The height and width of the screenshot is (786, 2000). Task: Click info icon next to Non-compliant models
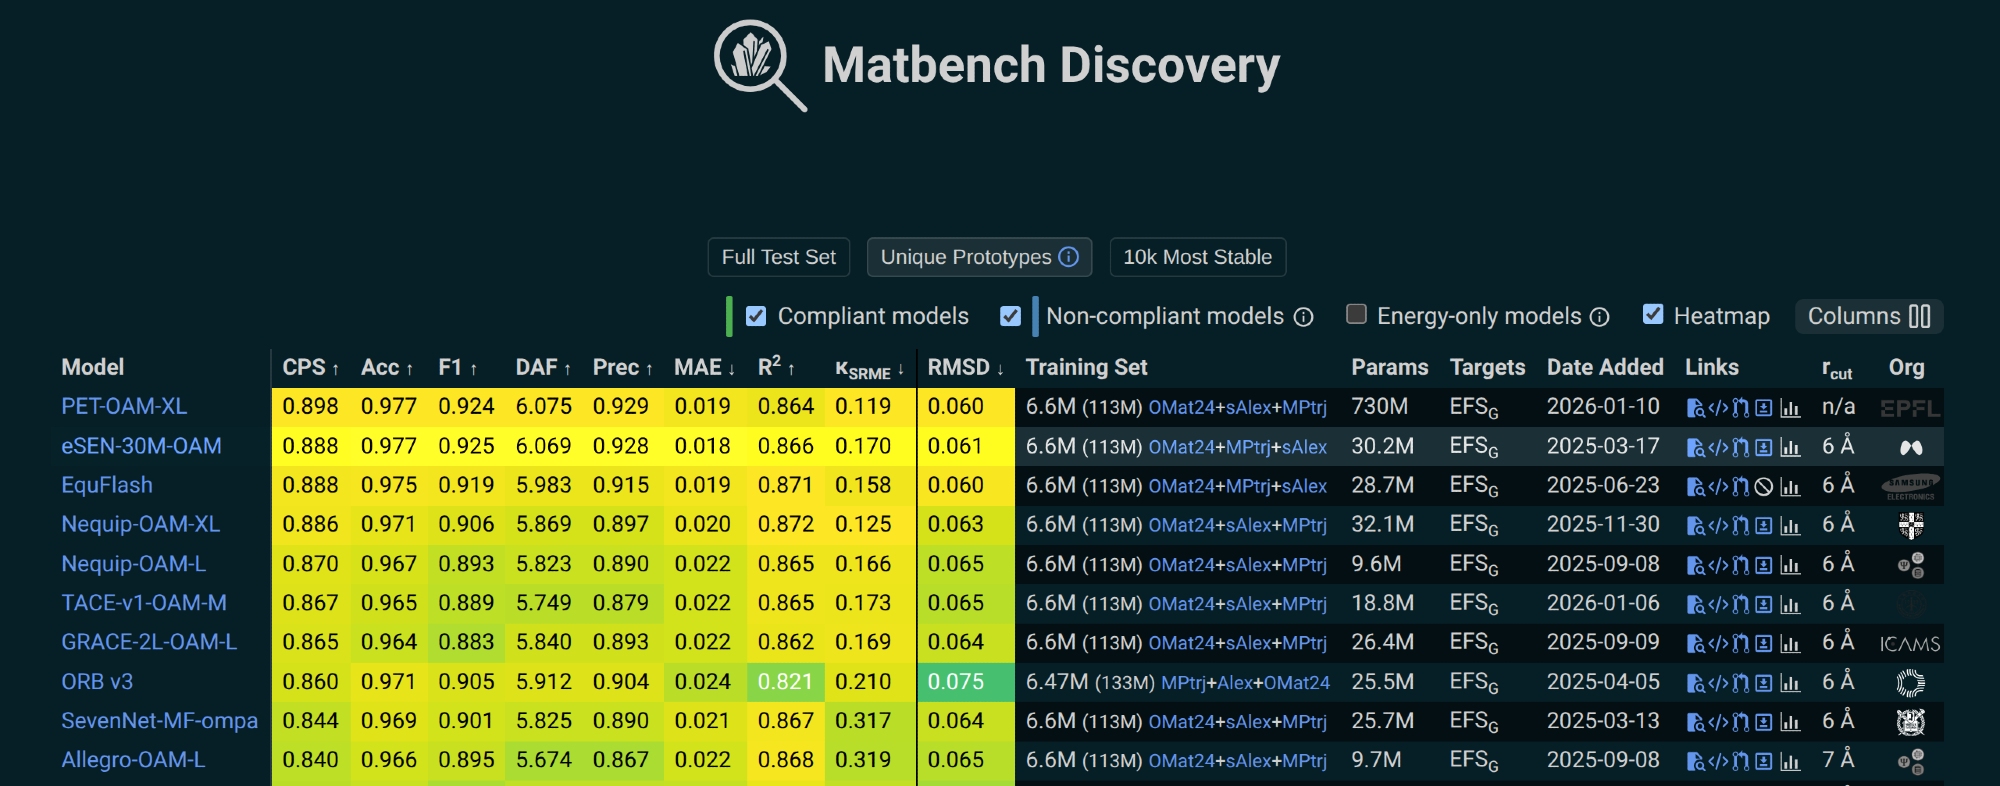(1303, 317)
